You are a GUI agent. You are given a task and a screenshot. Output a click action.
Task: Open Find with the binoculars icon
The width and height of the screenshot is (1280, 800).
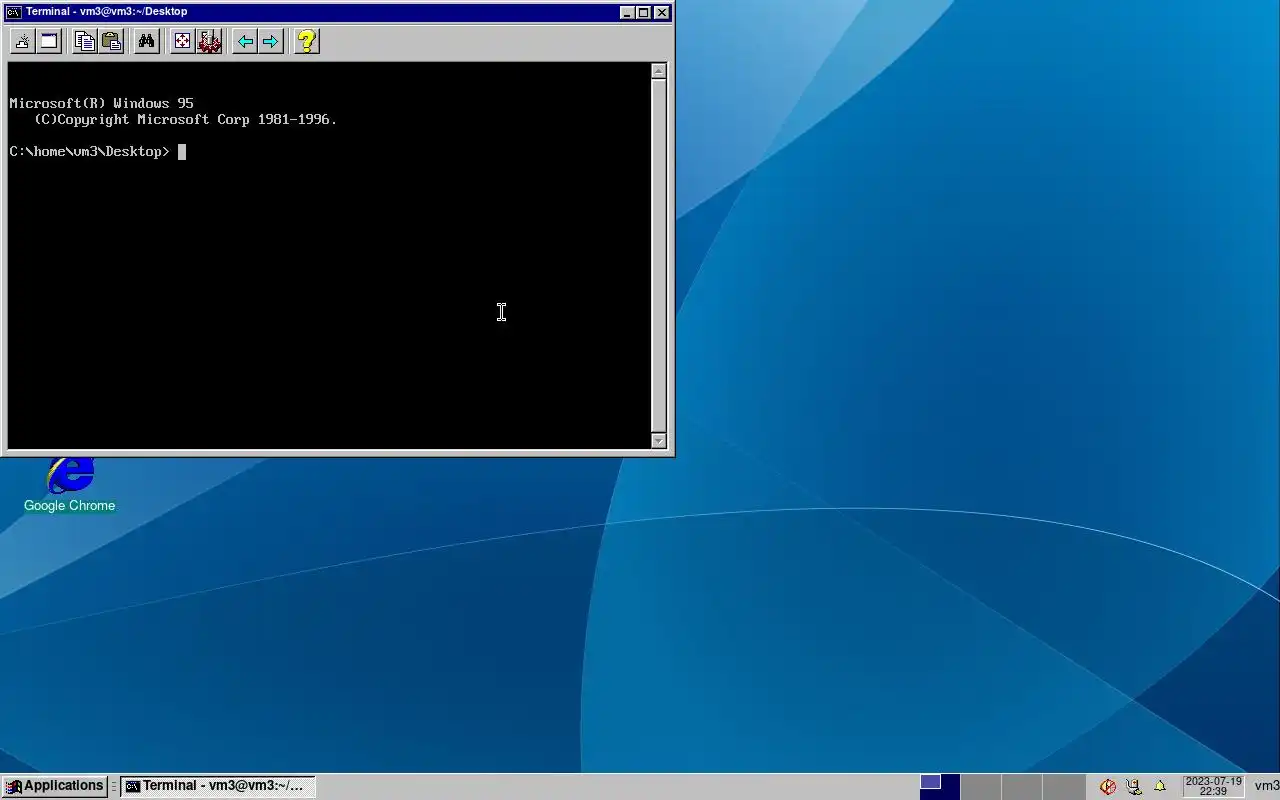point(147,41)
